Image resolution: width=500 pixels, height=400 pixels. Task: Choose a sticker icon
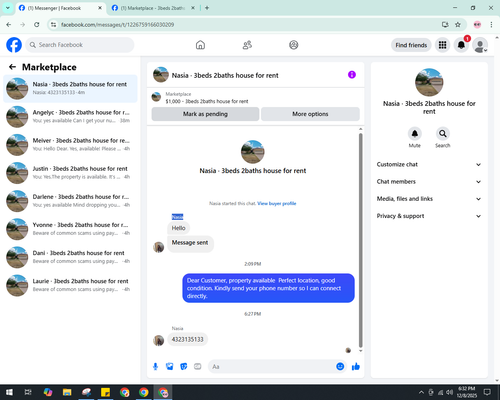tap(184, 367)
